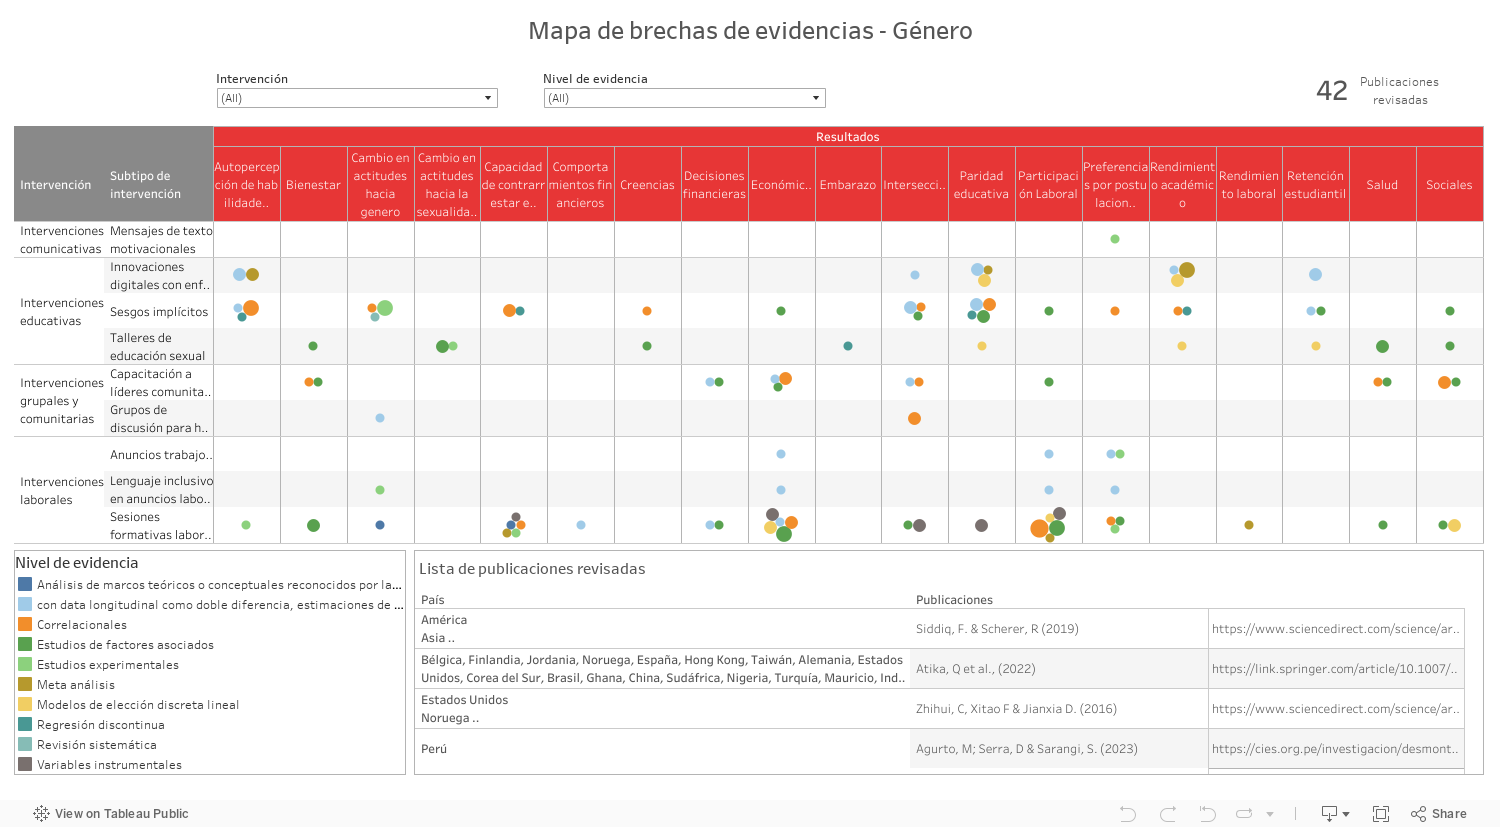Image resolution: width=1500 pixels, height=827 pixels.
Task: Click the green dot in Mensajes de texto row
Action: click(x=1115, y=239)
